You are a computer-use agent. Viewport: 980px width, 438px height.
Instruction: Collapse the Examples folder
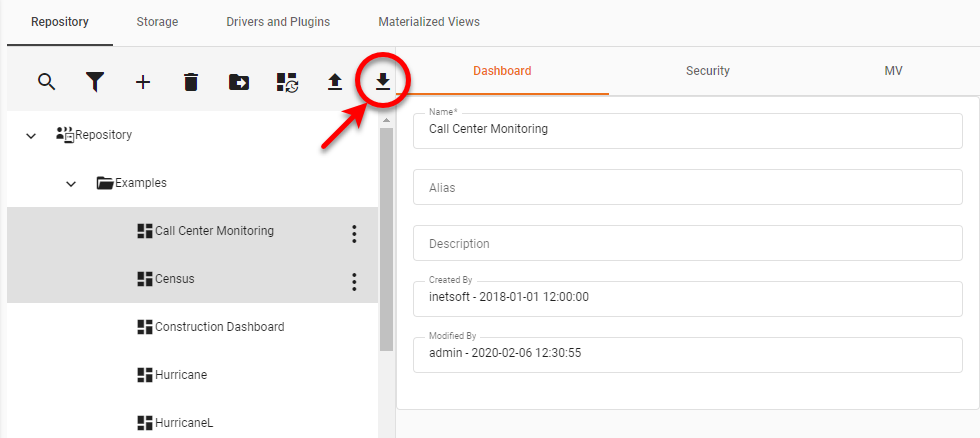coord(71,184)
